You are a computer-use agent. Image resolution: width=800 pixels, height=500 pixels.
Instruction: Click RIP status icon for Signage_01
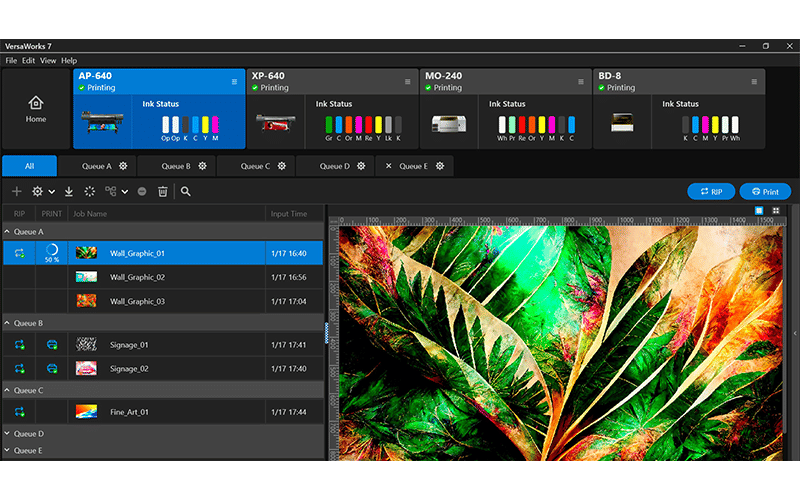coord(19,344)
